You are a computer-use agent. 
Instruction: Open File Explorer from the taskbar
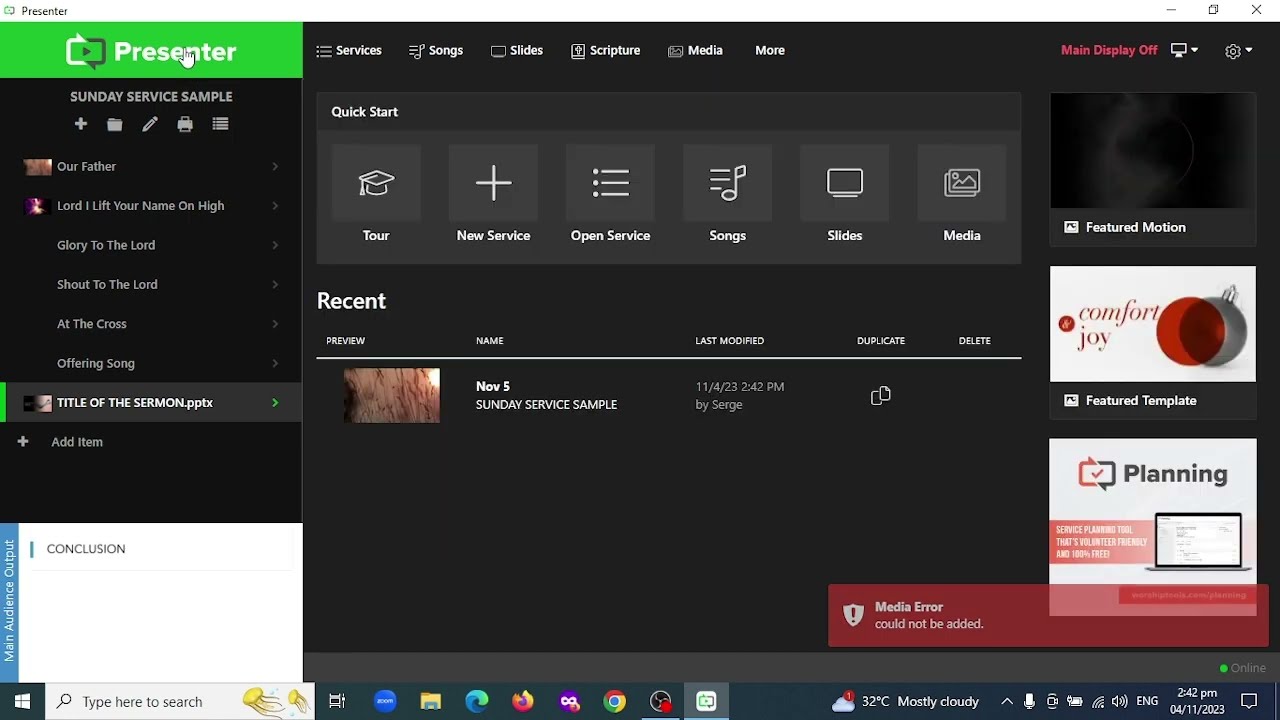pyautogui.click(x=431, y=701)
